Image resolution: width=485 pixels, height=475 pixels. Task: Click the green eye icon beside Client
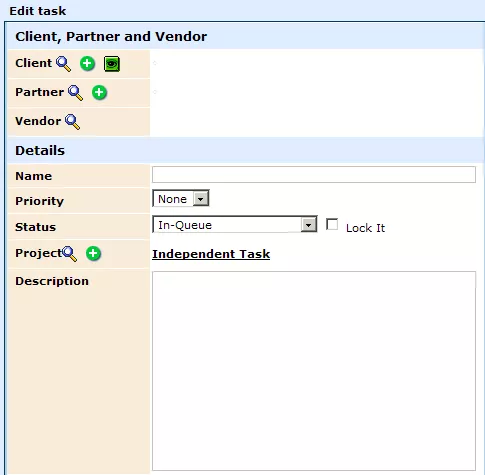click(x=112, y=64)
